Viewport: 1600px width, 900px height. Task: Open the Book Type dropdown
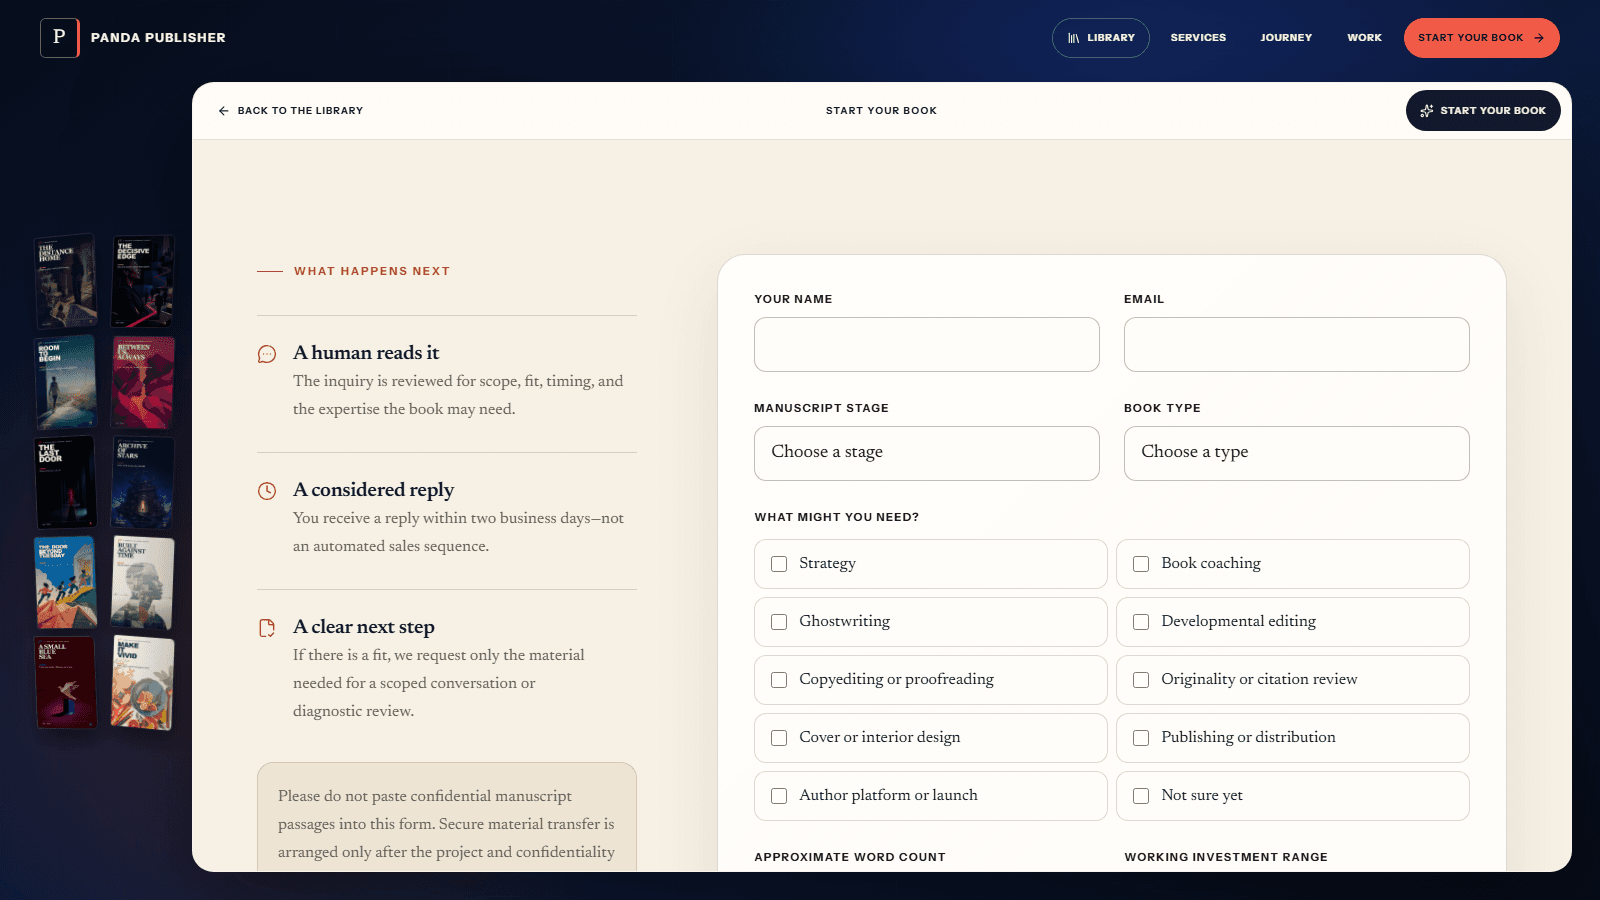pyautogui.click(x=1297, y=453)
